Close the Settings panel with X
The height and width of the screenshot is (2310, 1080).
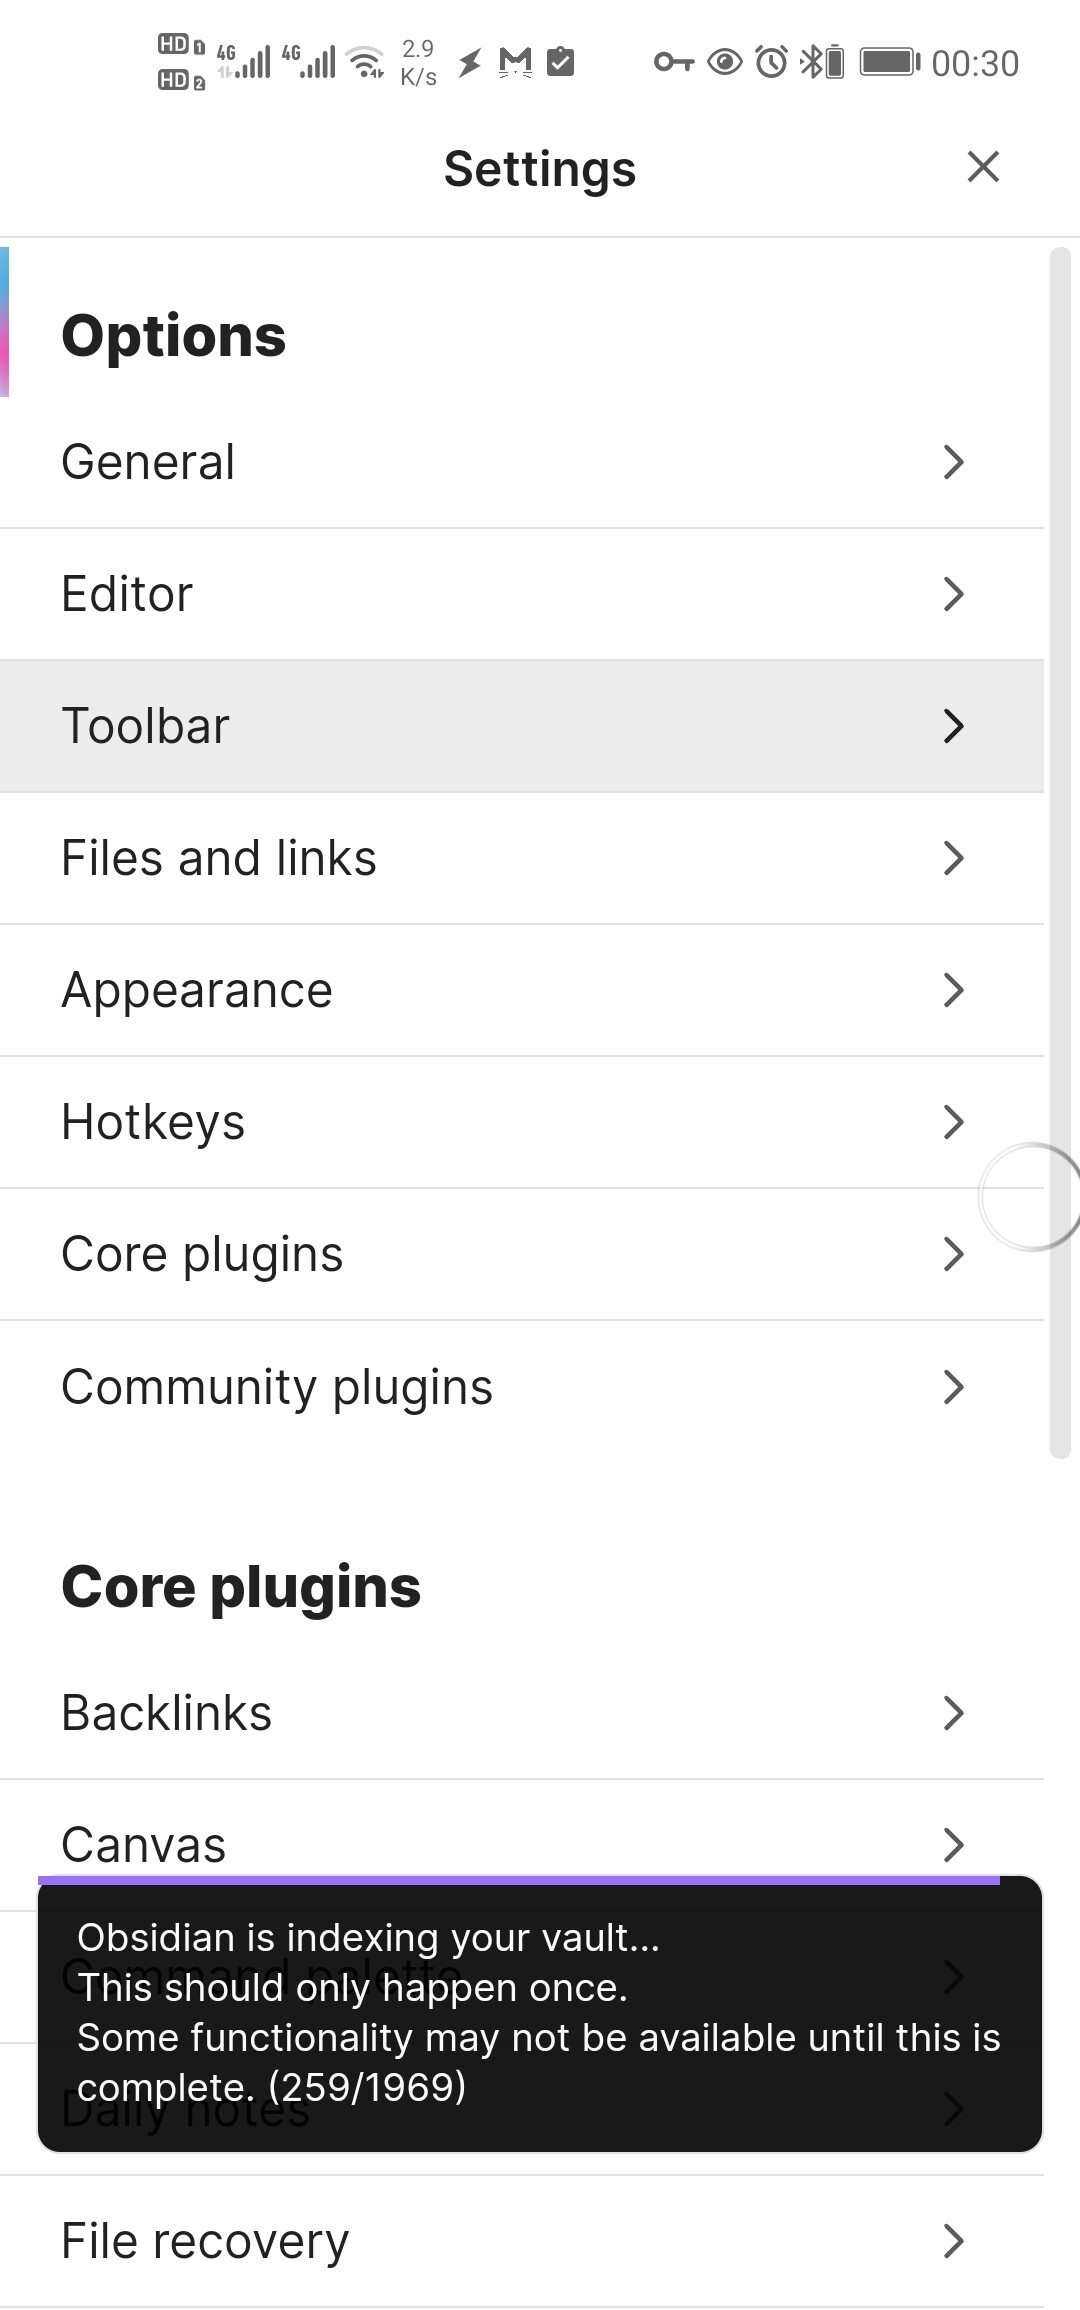[x=983, y=167]
